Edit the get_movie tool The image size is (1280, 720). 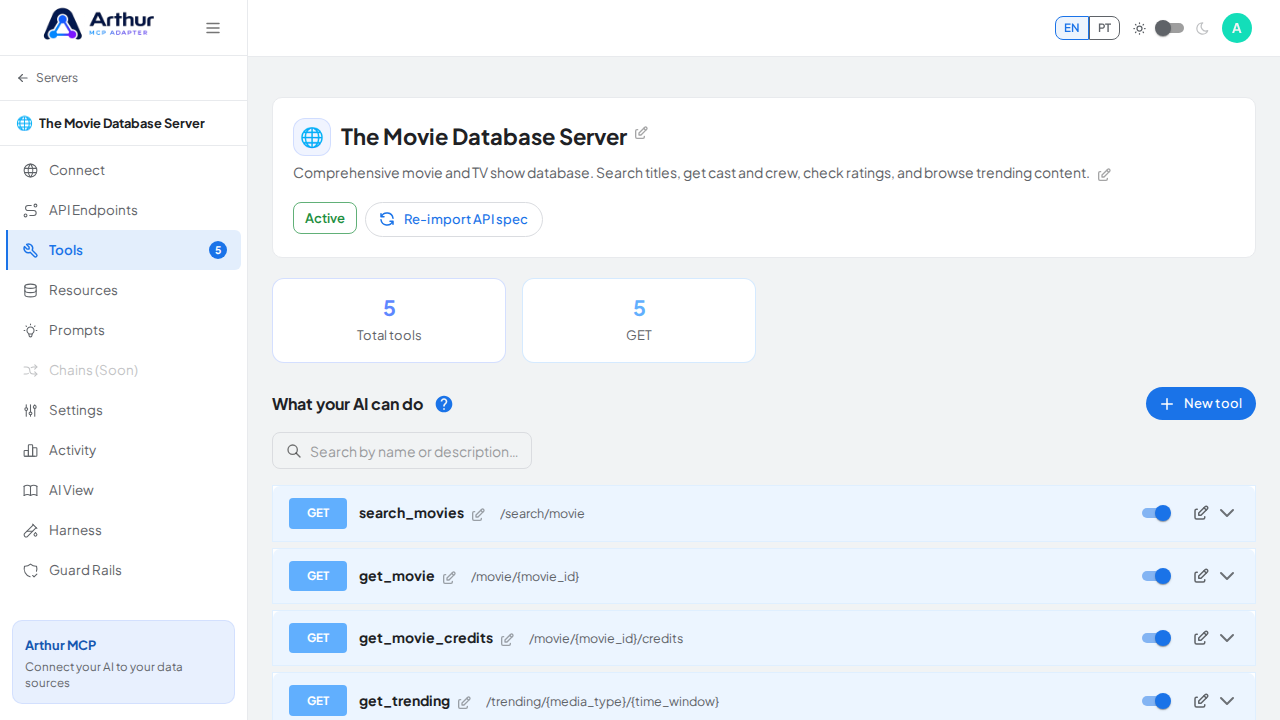click(x=1201, y=576)
